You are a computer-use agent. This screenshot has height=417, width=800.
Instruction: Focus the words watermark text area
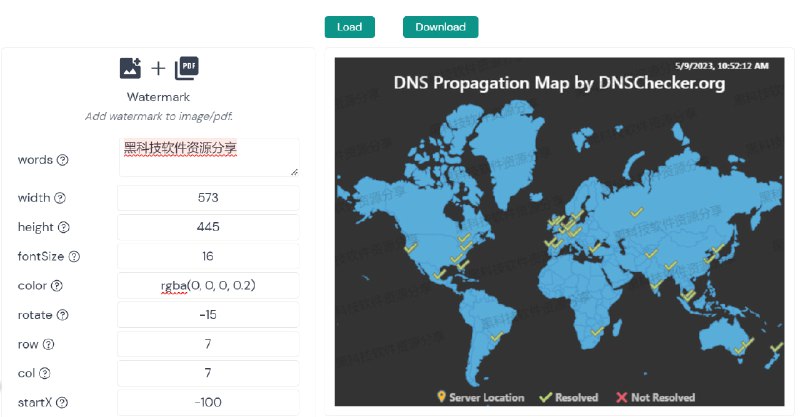[x=208, y=158]
